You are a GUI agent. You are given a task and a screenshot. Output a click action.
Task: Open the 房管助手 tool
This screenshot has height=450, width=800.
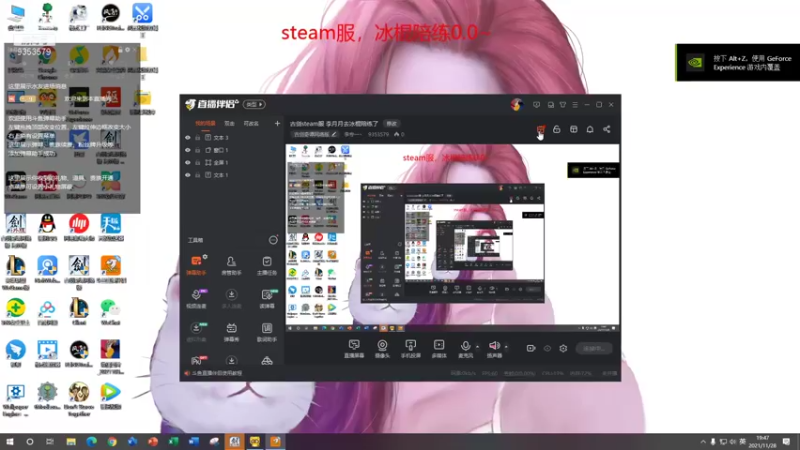[x=231, y=265]
